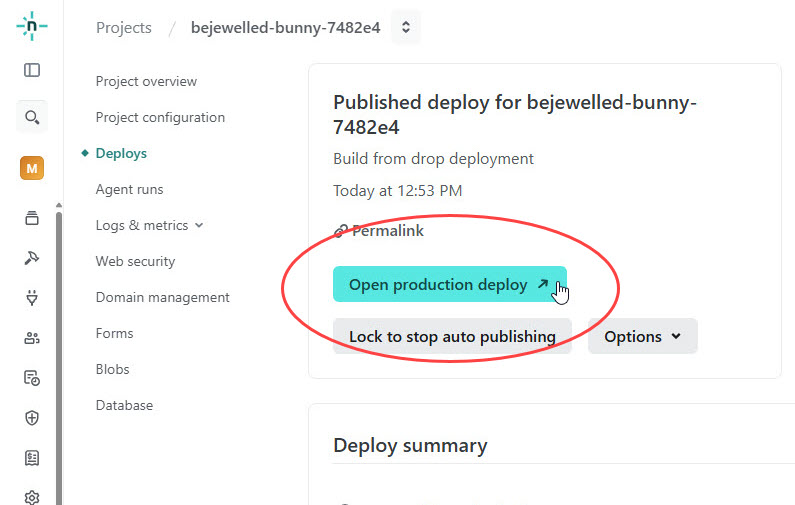Open the security shield icon in sidebar
The image size is (795, 505).
32,418
